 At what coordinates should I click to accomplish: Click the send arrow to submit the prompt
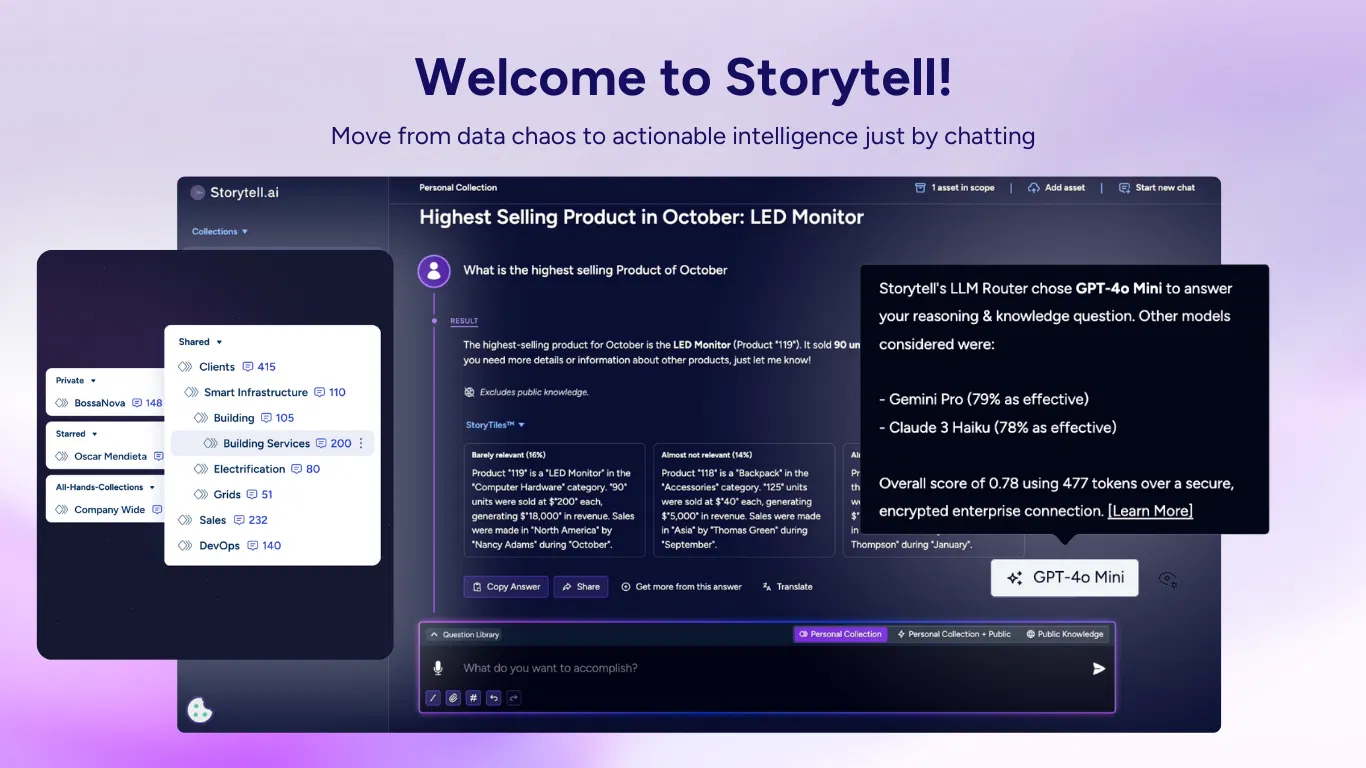pyautogui.click(x=1098, y=668)
